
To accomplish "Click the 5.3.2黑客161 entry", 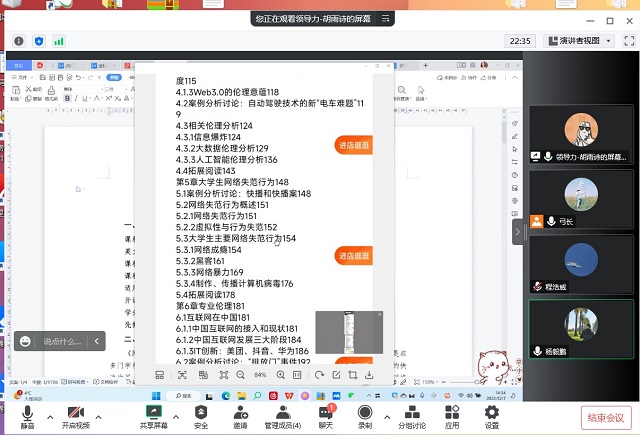I will click(200, 261).
